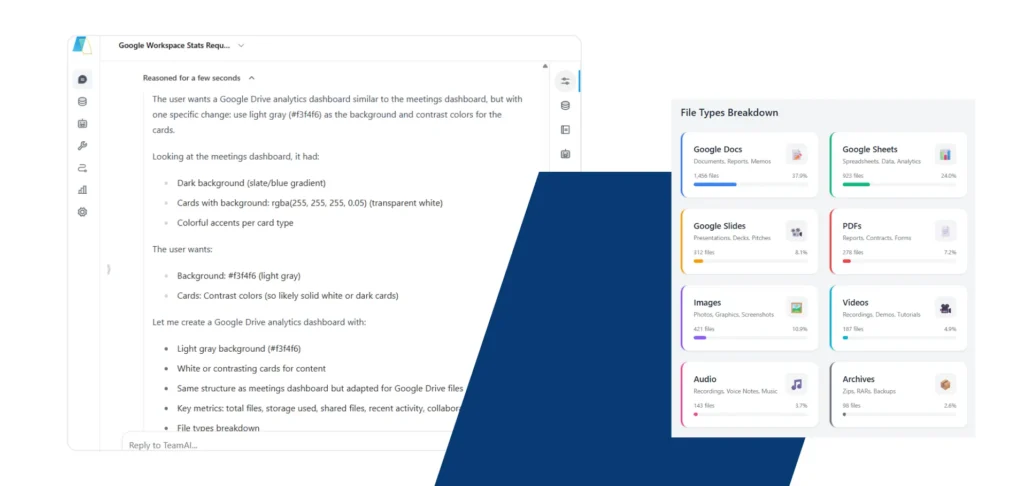Click the Google Docs card icon
The height and width of the screenshot is (486, 1024).
797,155
